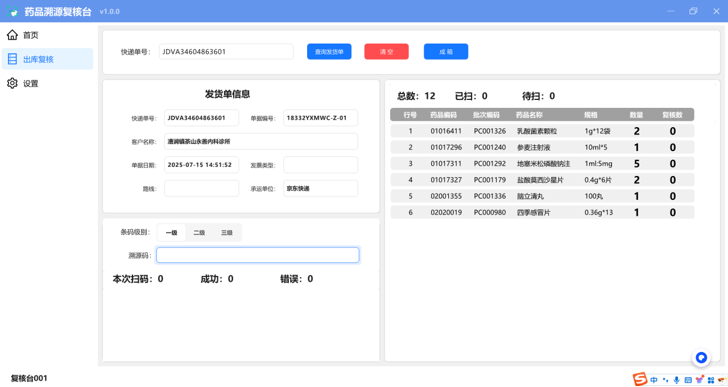The image size is (728, 387).
Task: Click specification 10ml*5 cell
Action: (x=596, y=148)
